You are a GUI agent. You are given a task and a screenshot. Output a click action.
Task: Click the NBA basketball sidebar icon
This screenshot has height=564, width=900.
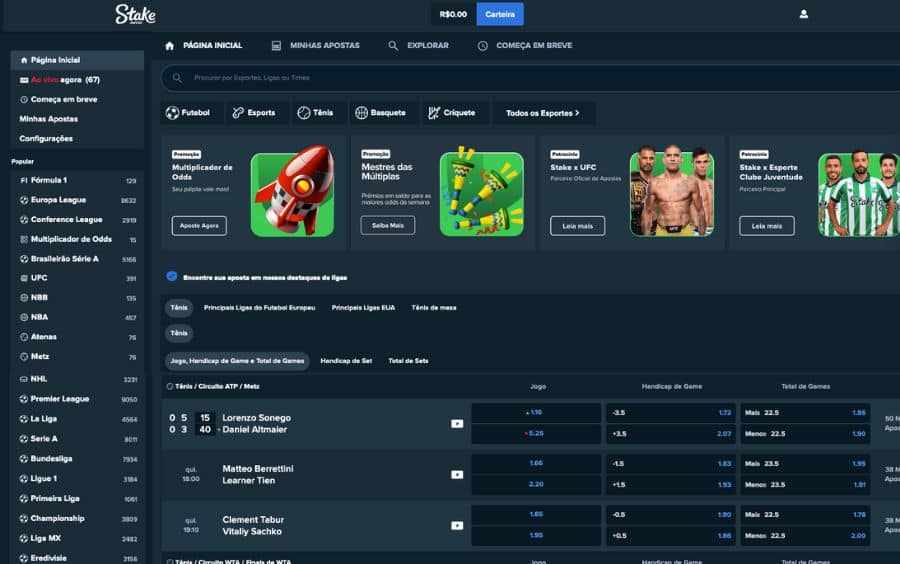24,317
